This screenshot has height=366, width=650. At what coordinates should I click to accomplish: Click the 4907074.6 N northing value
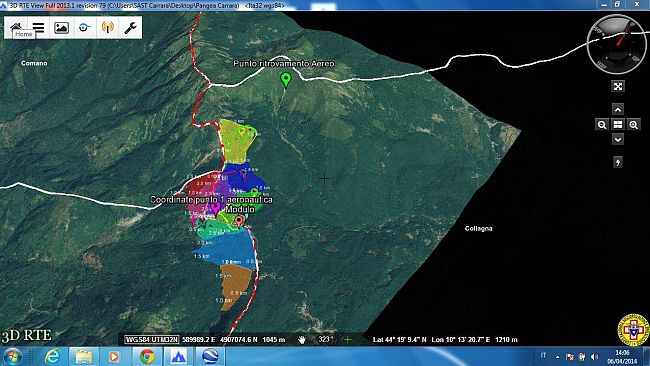[x=239, y=339]
